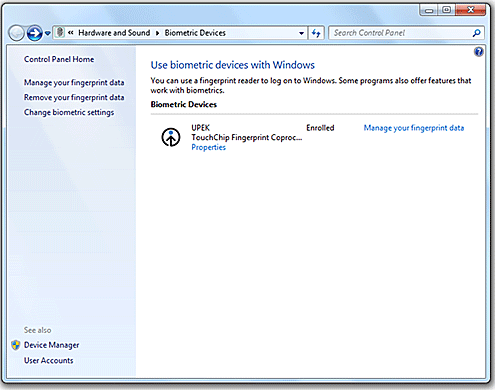Viewport: 495px width, 390px height.
Task: Open the address bar history dropdown
Action: coord(301,33)
